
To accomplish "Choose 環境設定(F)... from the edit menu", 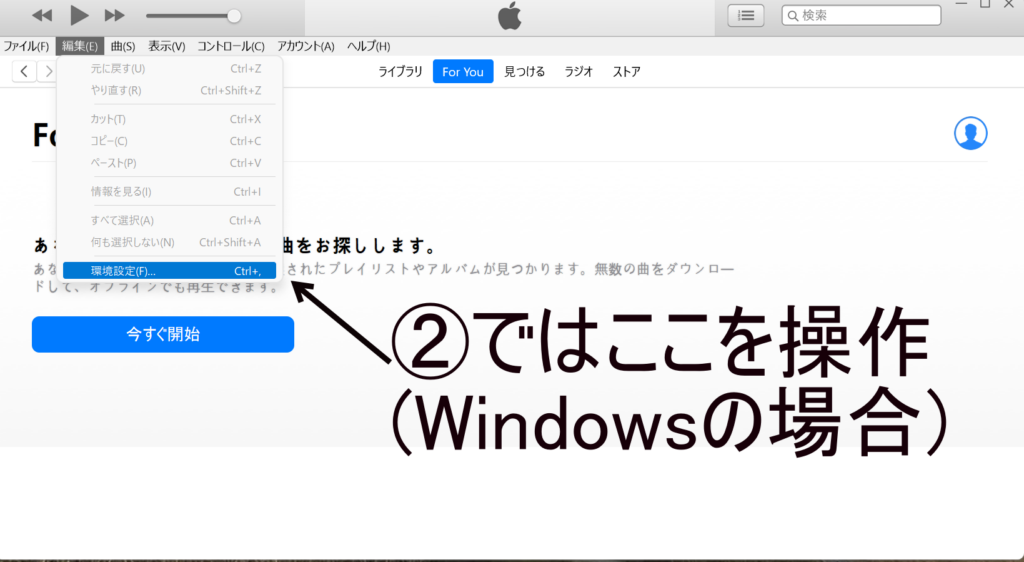I will point(170,271).
